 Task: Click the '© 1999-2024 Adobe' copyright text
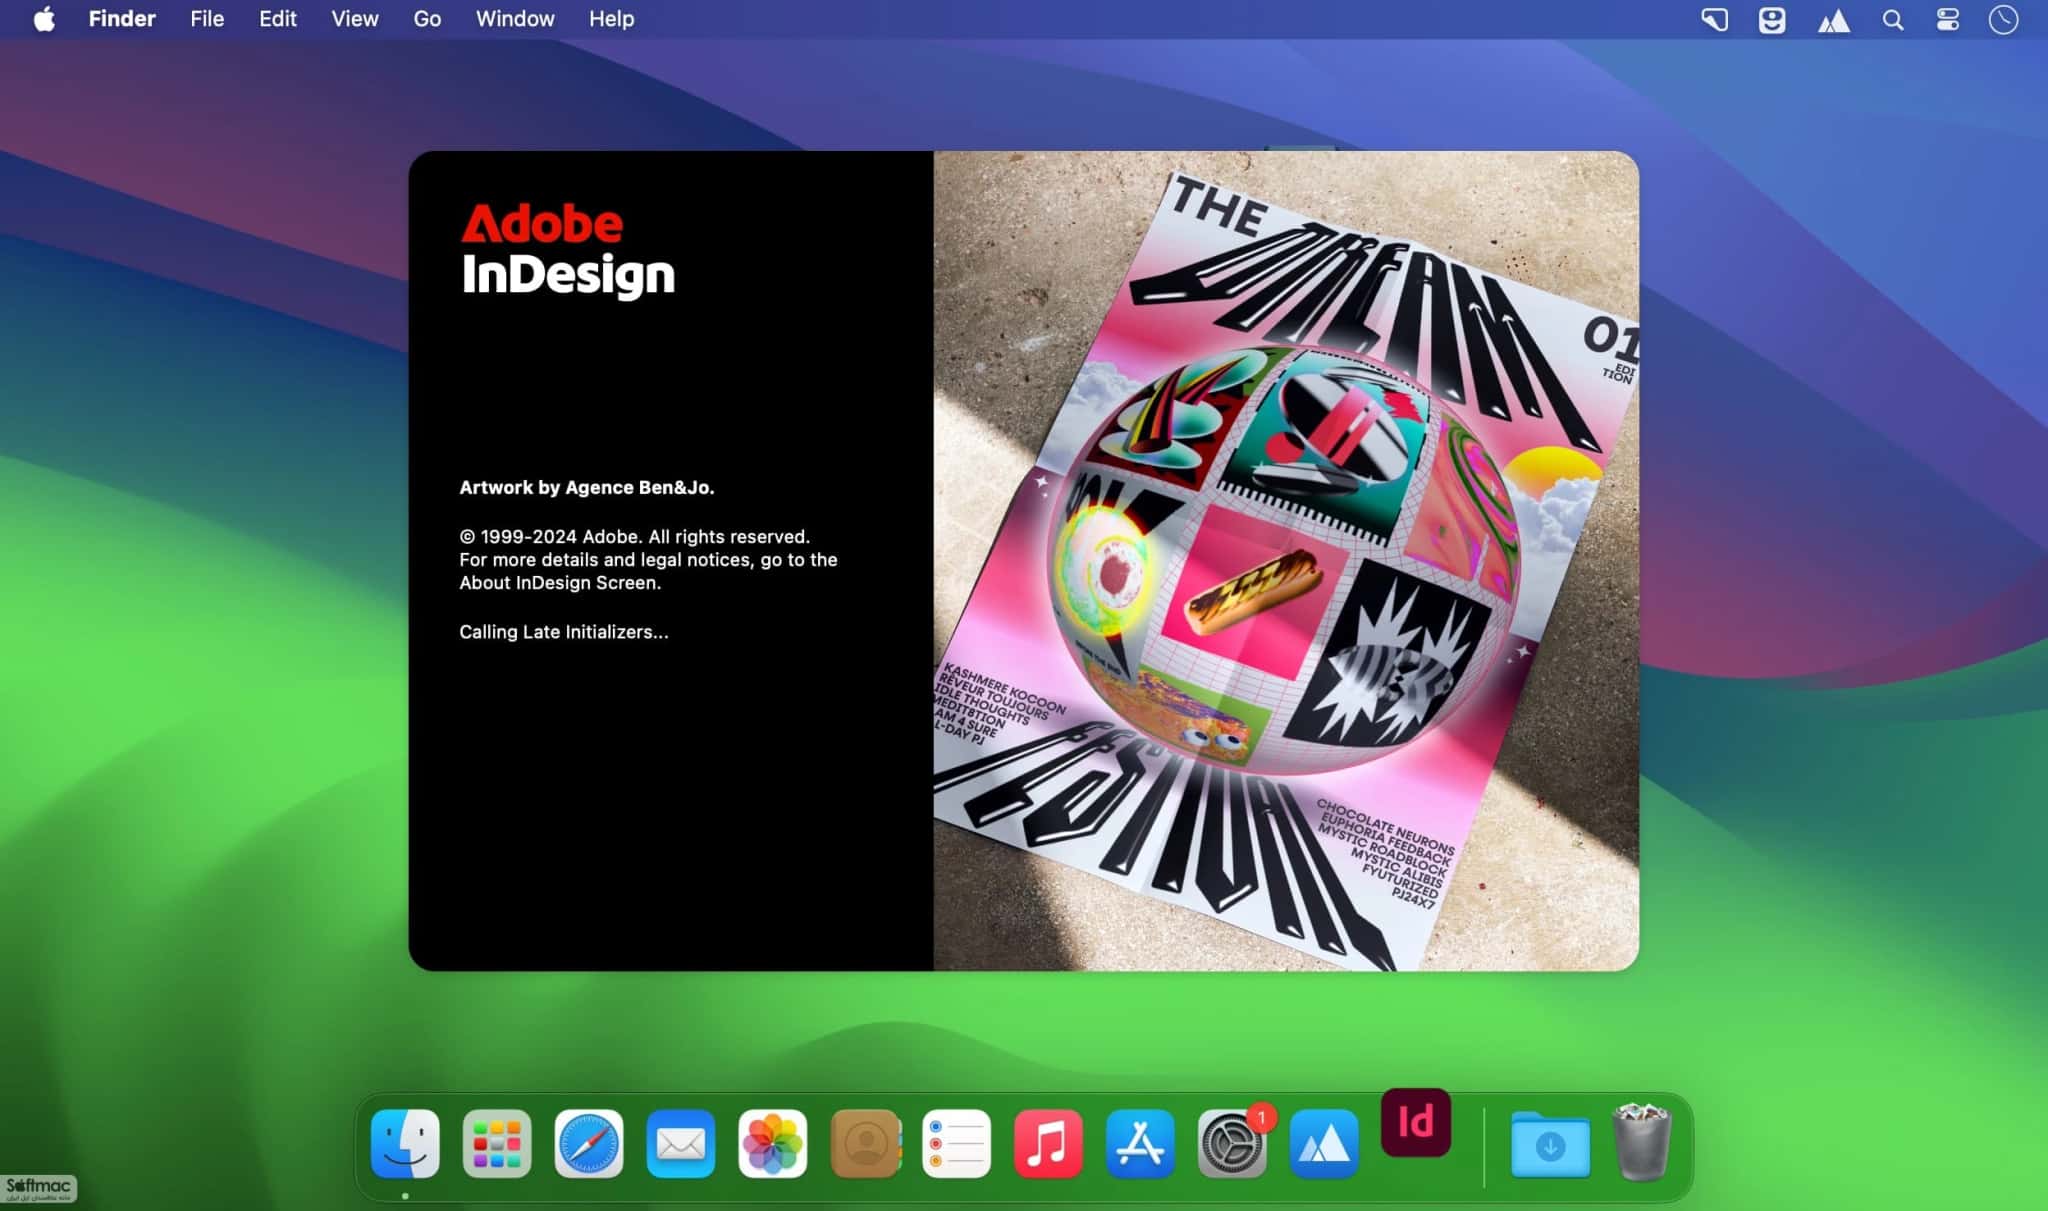[x=634, y=537]
